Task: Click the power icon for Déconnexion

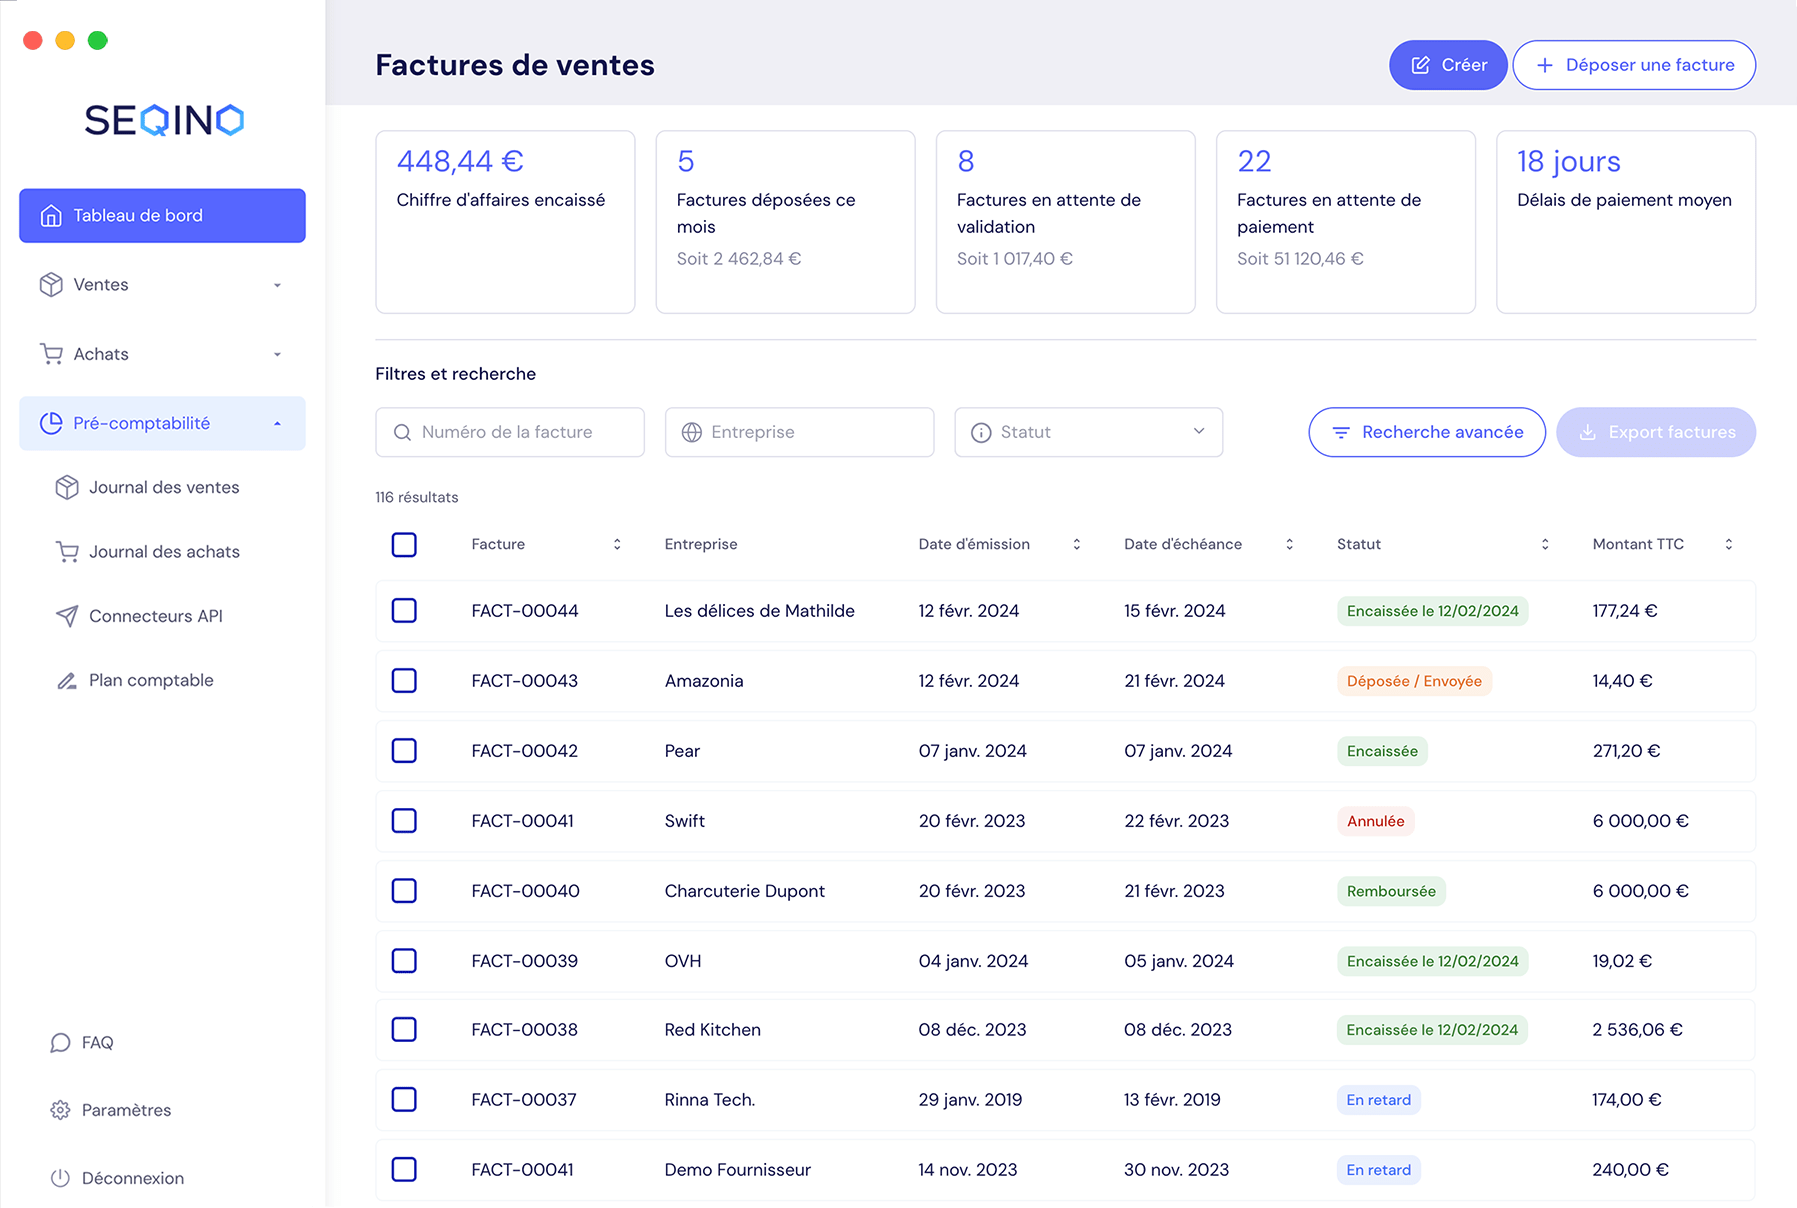Action: point(60,1178)
